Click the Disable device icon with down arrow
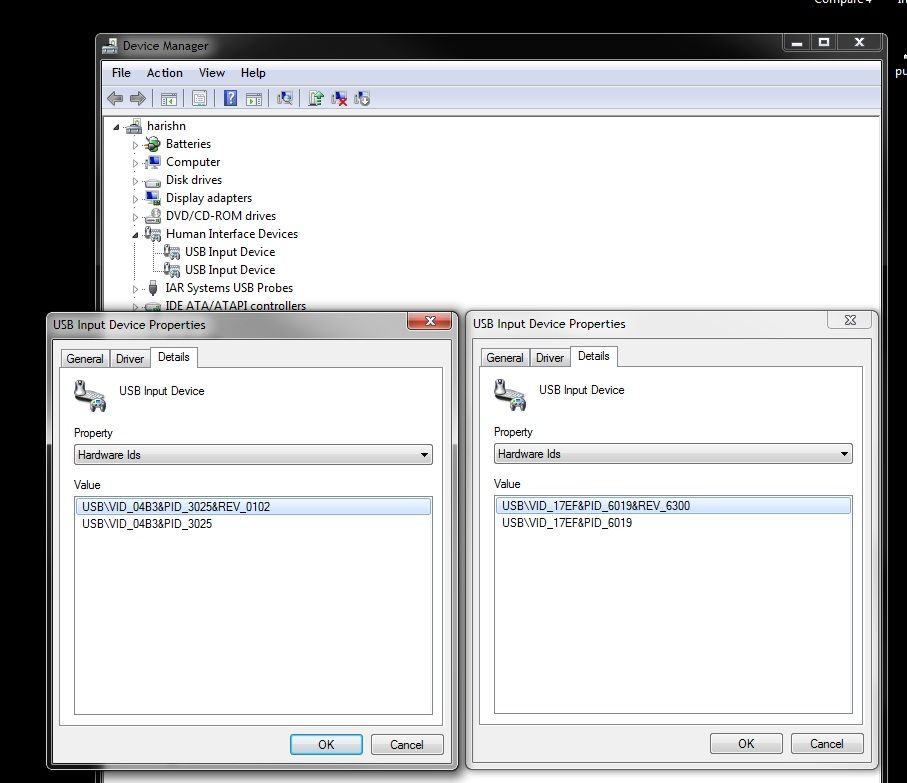Viewport: 907px width, 783px height. click(x=362, y=99)
